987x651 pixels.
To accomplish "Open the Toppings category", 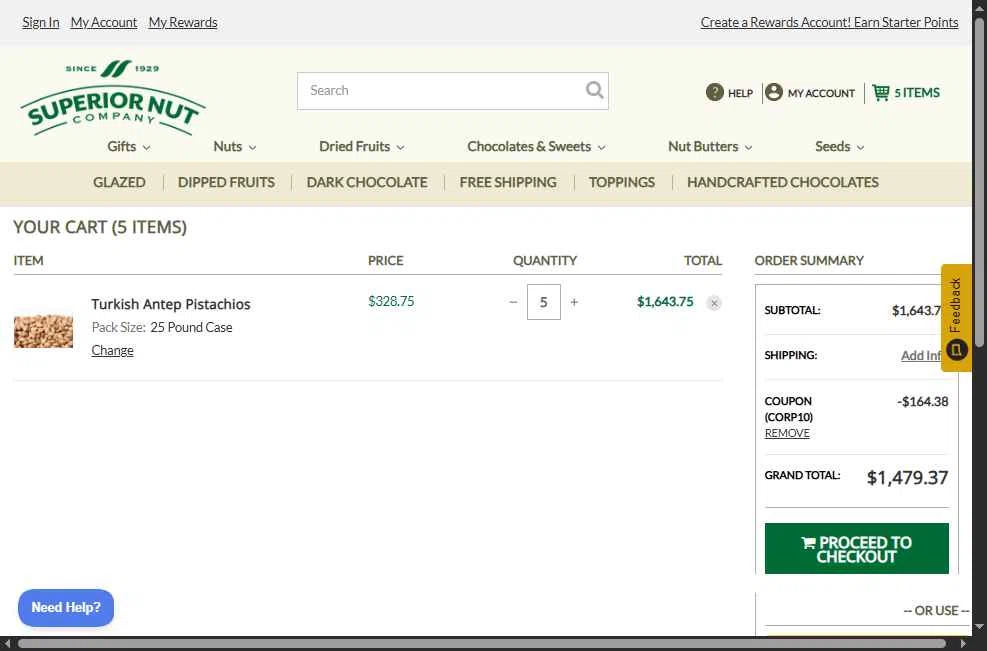I will coord(622,183).
